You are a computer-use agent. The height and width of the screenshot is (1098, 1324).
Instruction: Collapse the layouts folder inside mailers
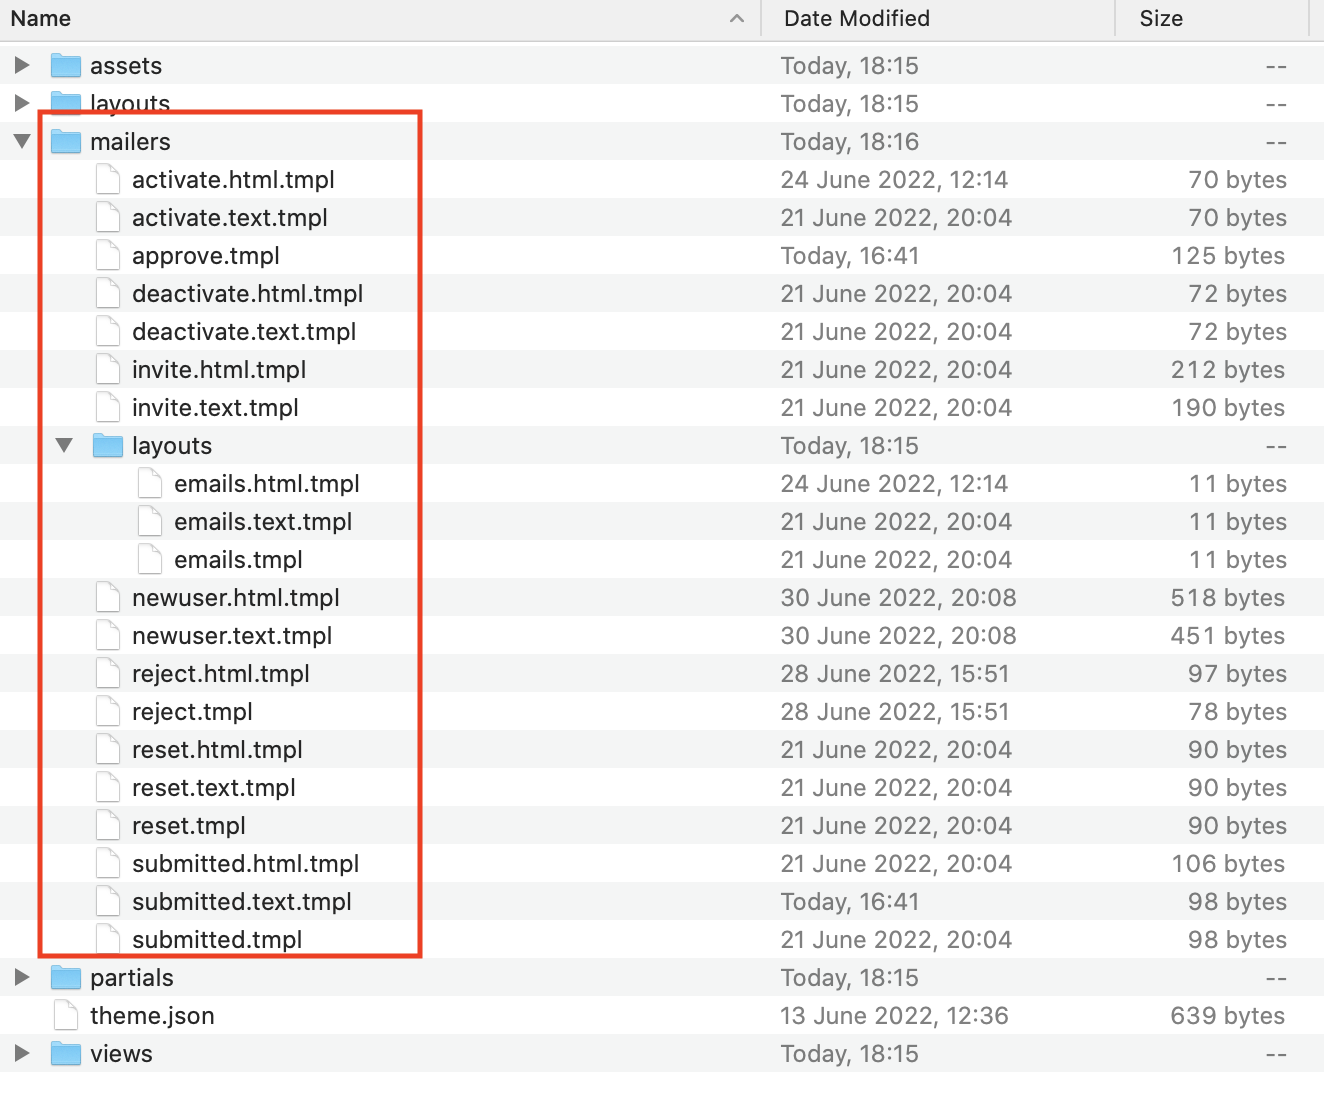pyautogui.click(x=64, y=445)
